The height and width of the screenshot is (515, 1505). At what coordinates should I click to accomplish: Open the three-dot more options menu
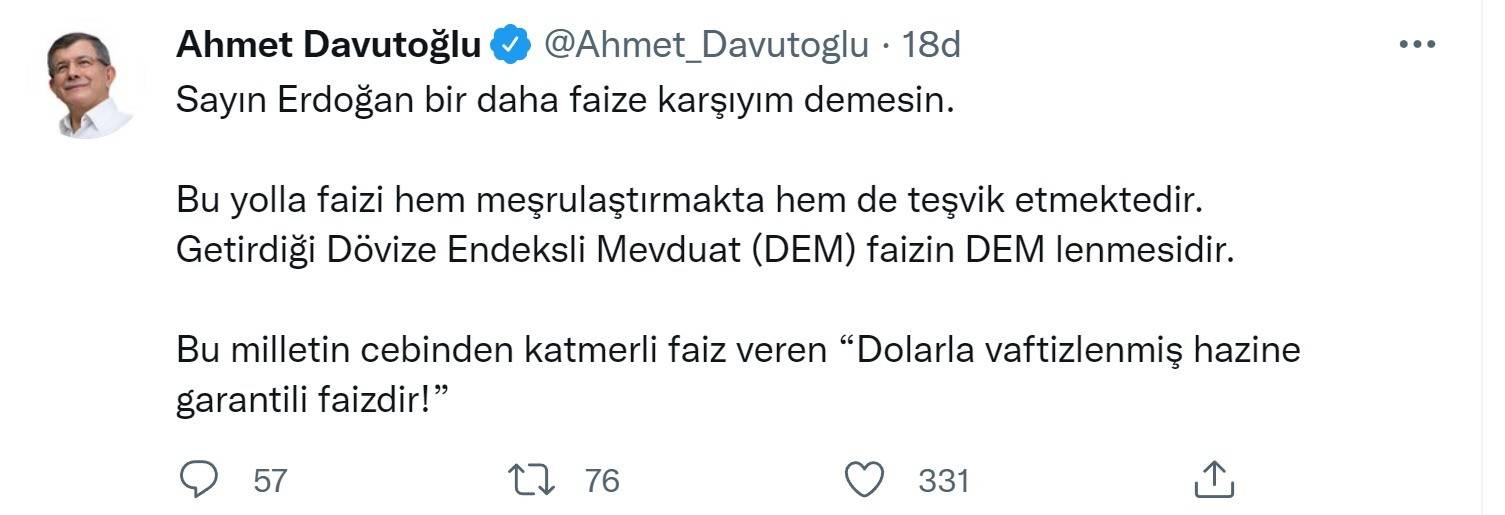(x=1416, y=45)
